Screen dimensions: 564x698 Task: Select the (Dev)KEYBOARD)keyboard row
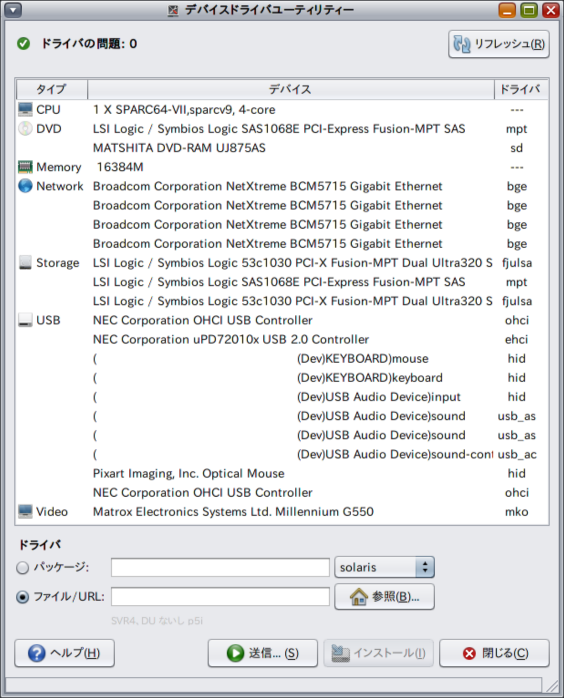282,377
